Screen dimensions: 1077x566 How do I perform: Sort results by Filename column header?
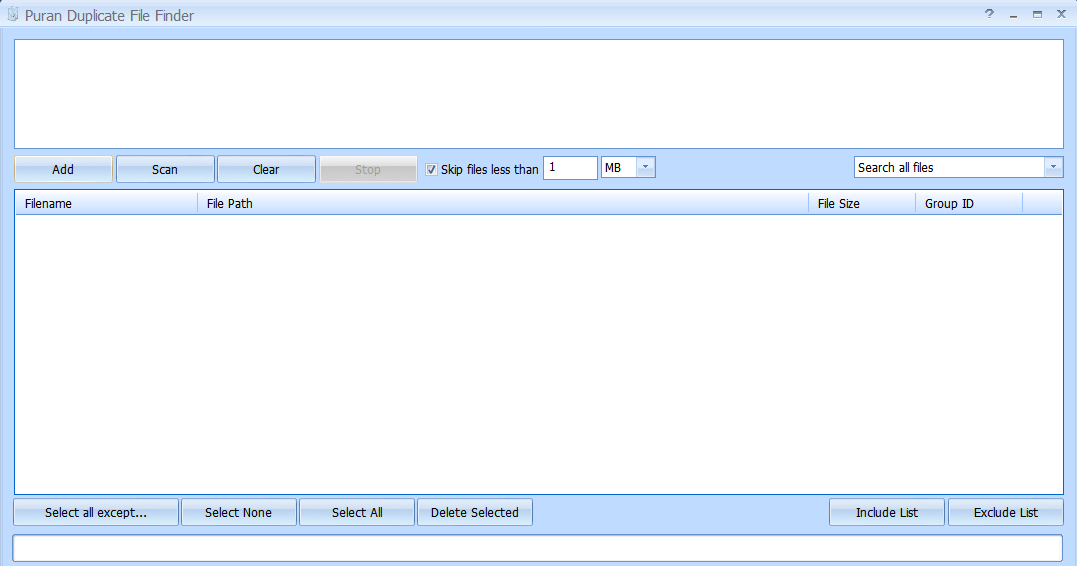coord(106,203)
